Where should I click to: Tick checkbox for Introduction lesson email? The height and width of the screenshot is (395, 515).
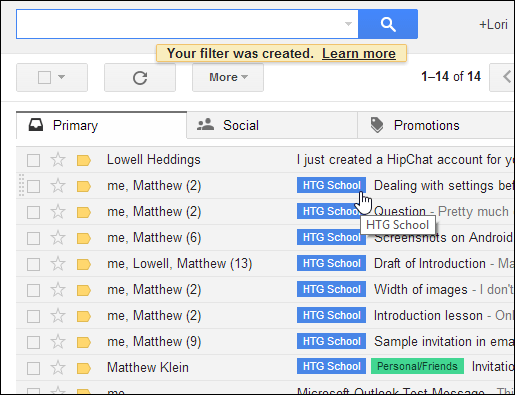pos(33,316)
